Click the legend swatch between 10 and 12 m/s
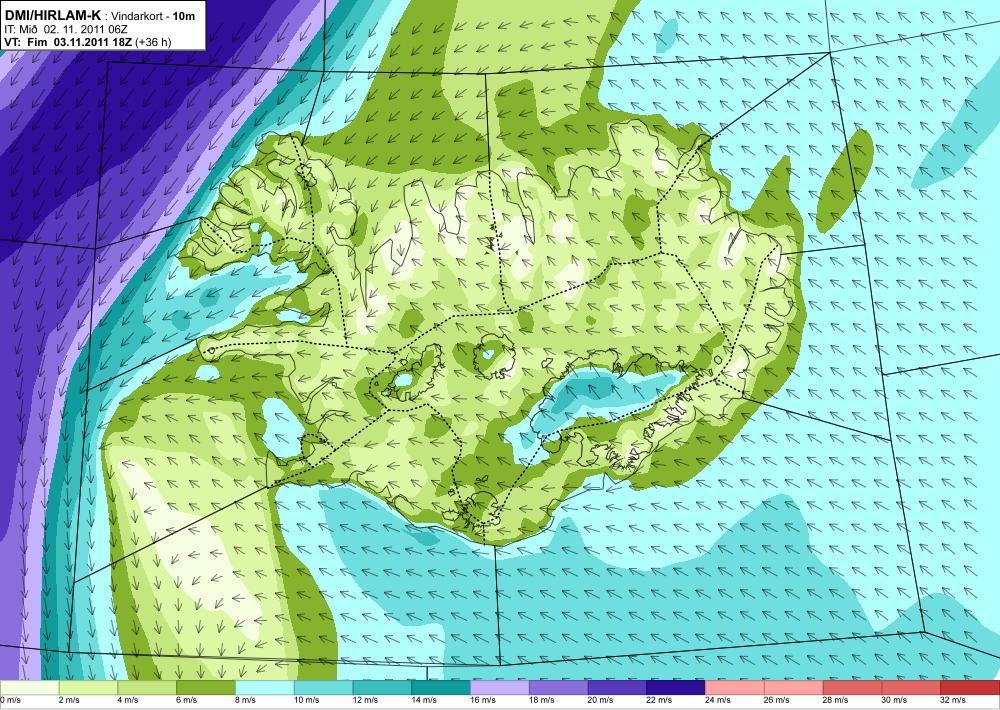The height and width of the screenshot is (710, 1000). tap(323, 688)
